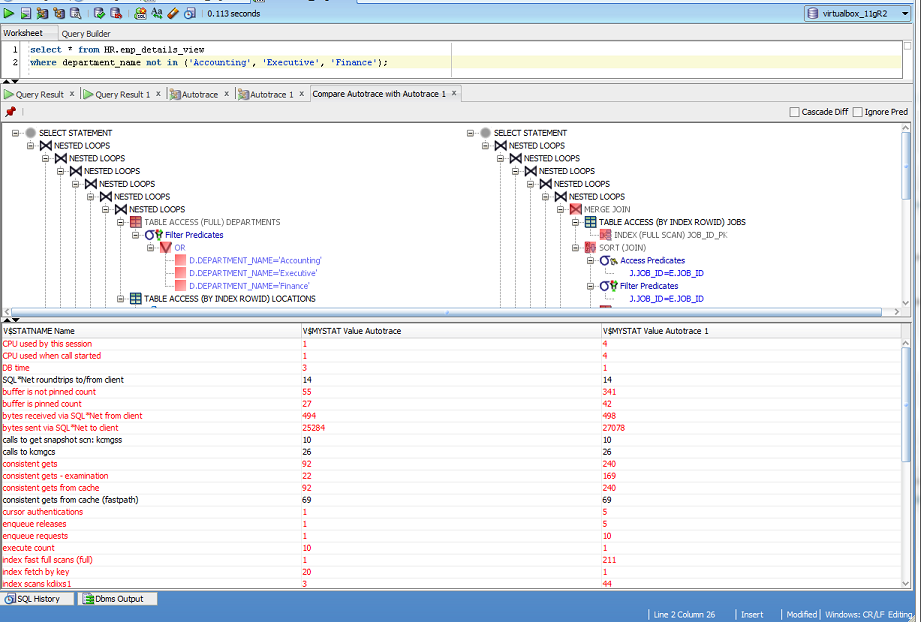
Task: Close the Compare Autotrace with Autotrace 1 tab
Action: (453, 93)
